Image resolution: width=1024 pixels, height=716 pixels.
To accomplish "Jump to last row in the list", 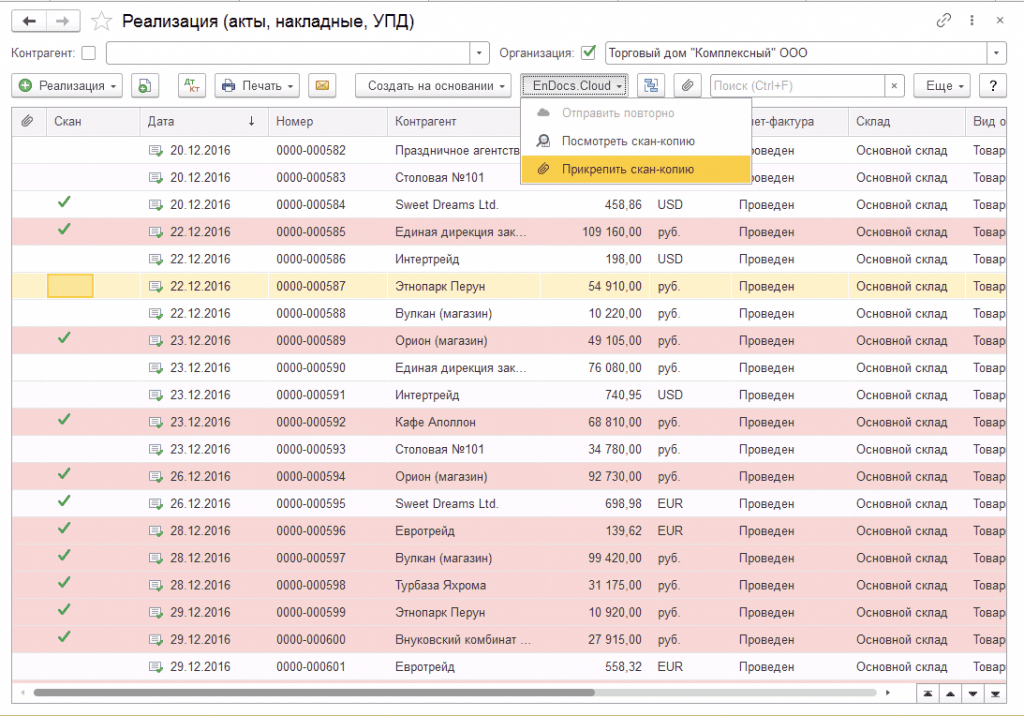I will 995,694.
